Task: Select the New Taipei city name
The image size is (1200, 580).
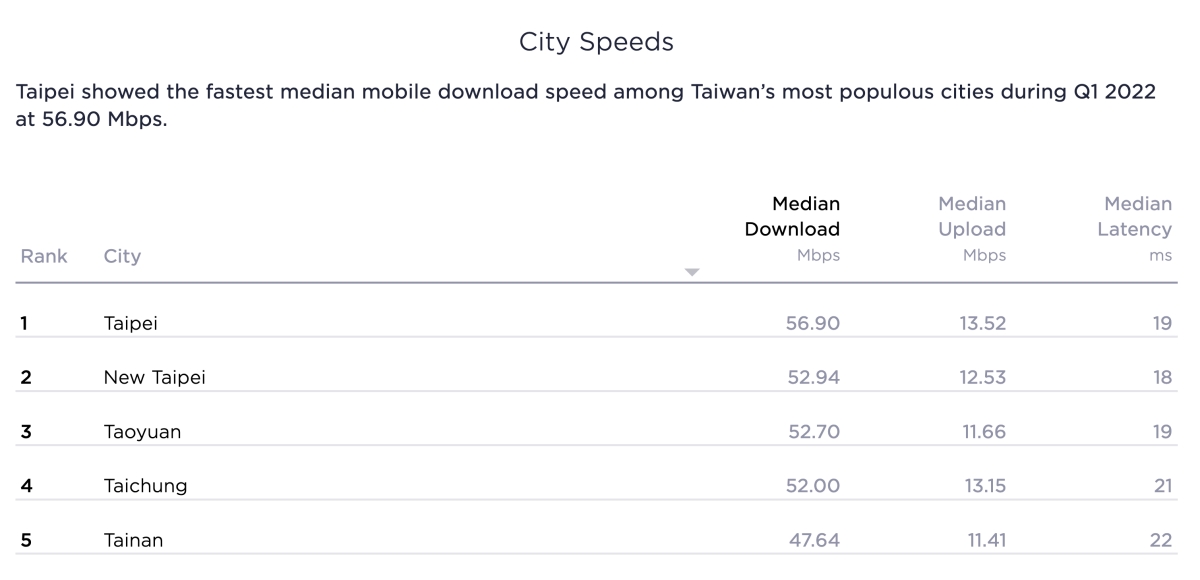Action: pyautogui.click(x=155, y=377)
